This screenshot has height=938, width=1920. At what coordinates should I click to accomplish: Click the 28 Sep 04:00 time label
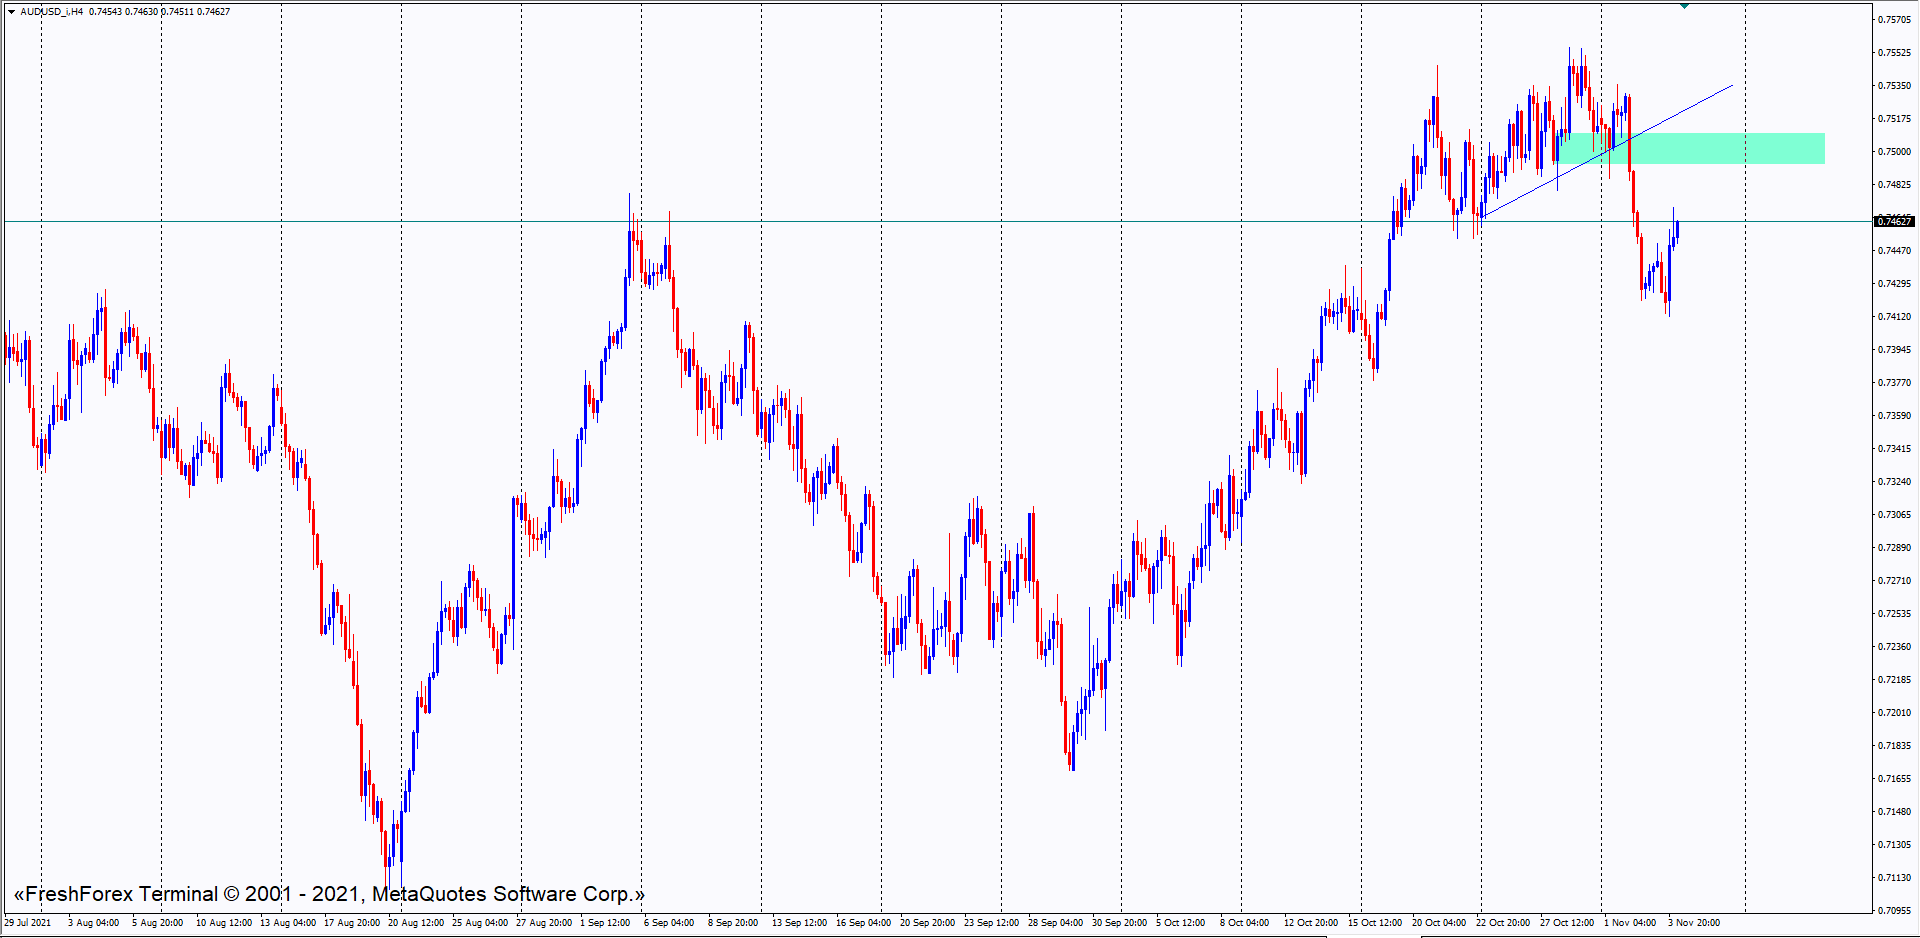pyautogui.click(x=1055, y=923)
